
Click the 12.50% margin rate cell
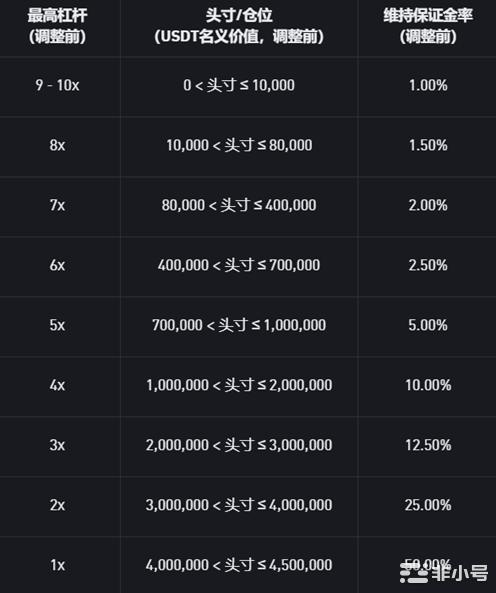click(x=428, y=445)
